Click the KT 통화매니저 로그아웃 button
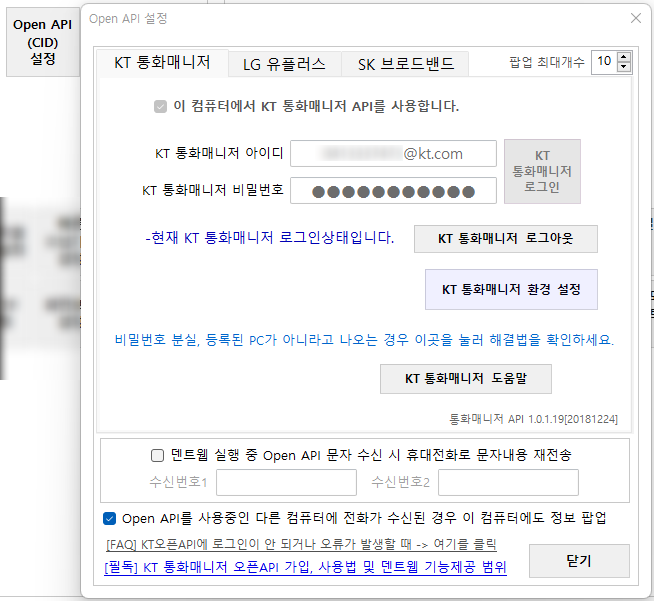The height and width of the screenshot is (601, 654). [x=506, y=239]
